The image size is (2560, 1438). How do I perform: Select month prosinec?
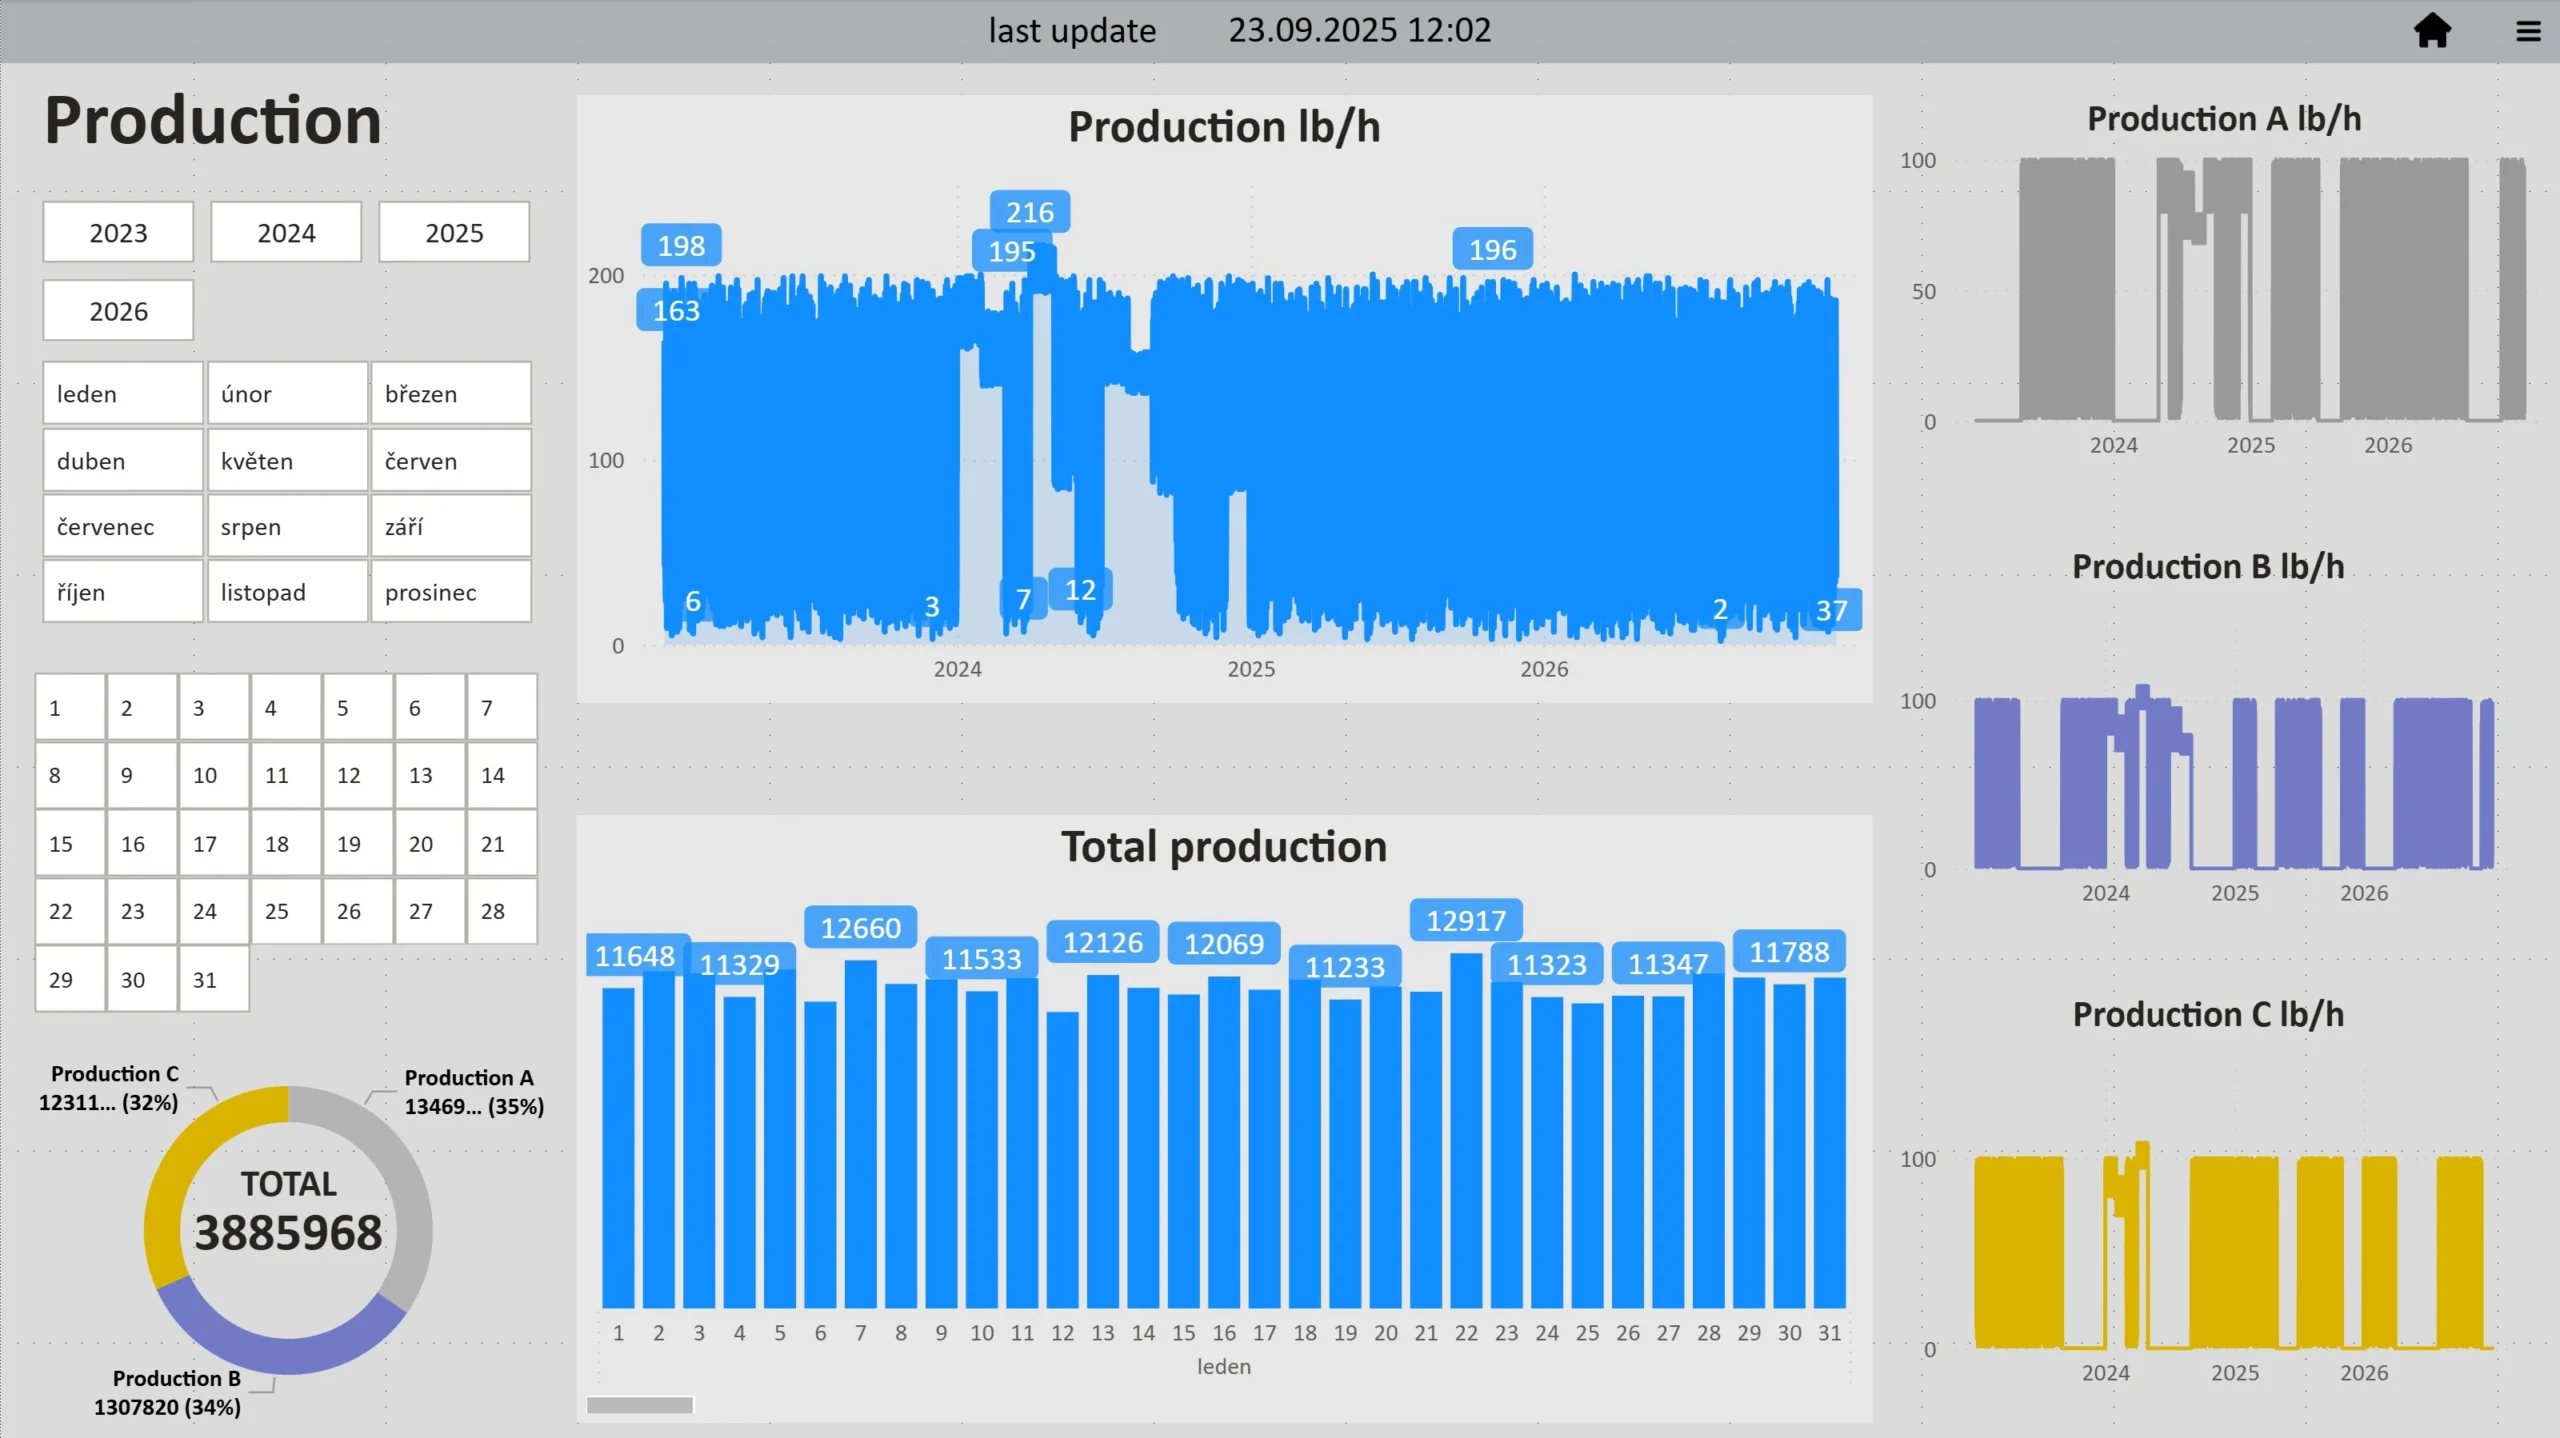pyautogui.click(x=450, y=592)
